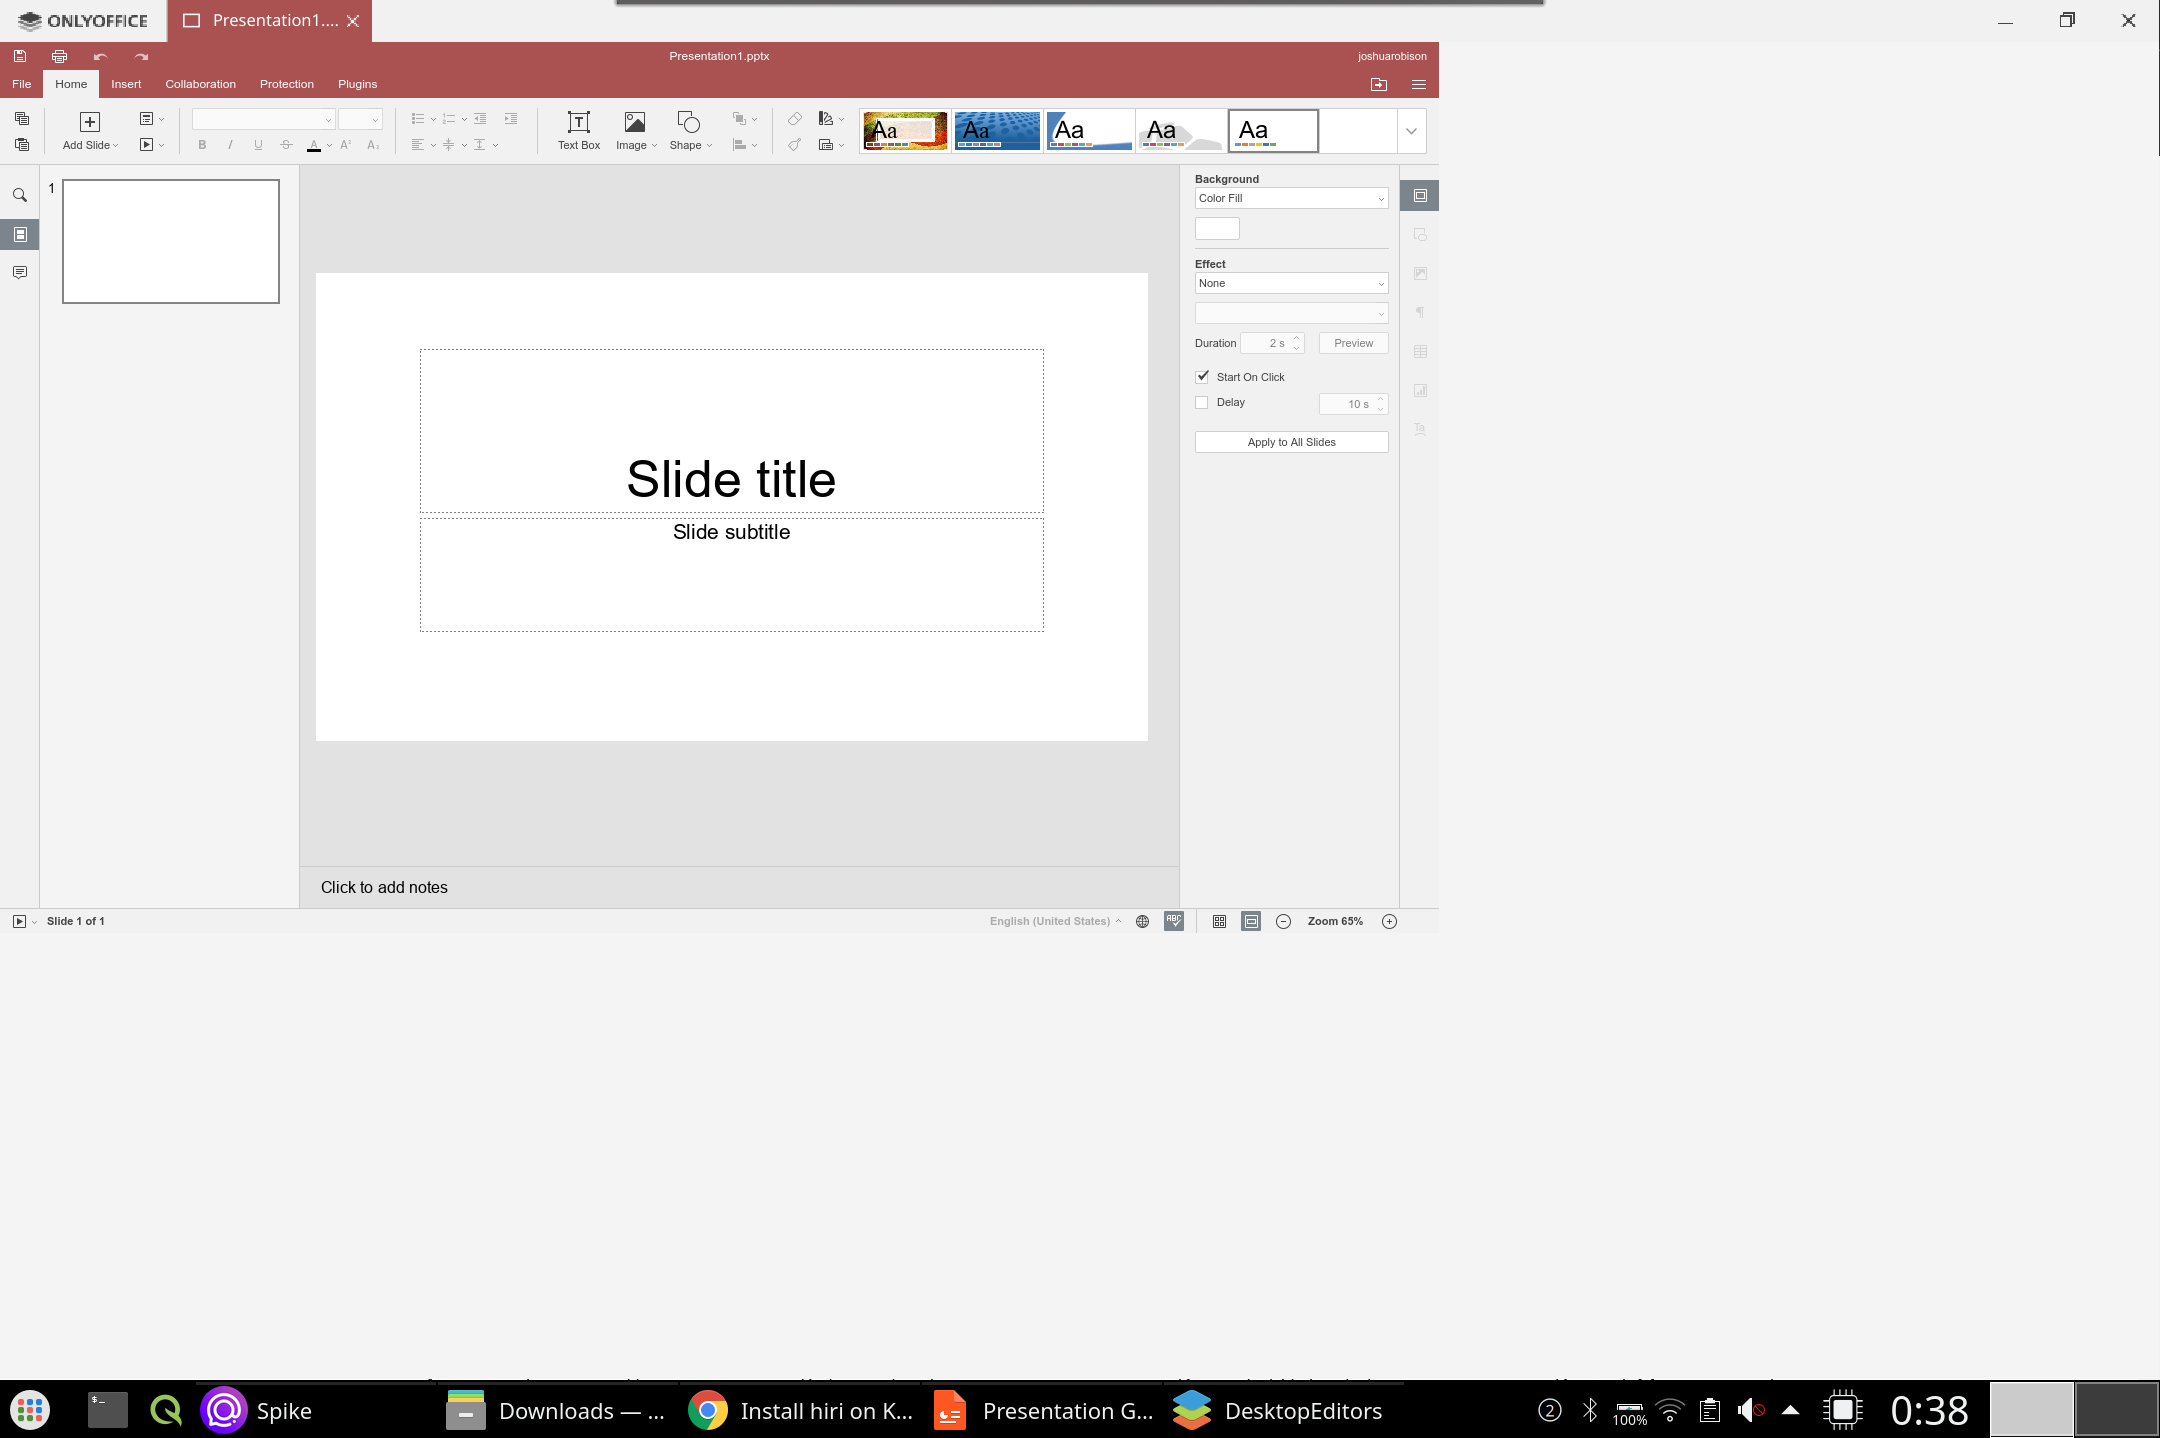Click the Copy icon in the toolbar
Screen dimensions: 2160x1438
(21, 119)
